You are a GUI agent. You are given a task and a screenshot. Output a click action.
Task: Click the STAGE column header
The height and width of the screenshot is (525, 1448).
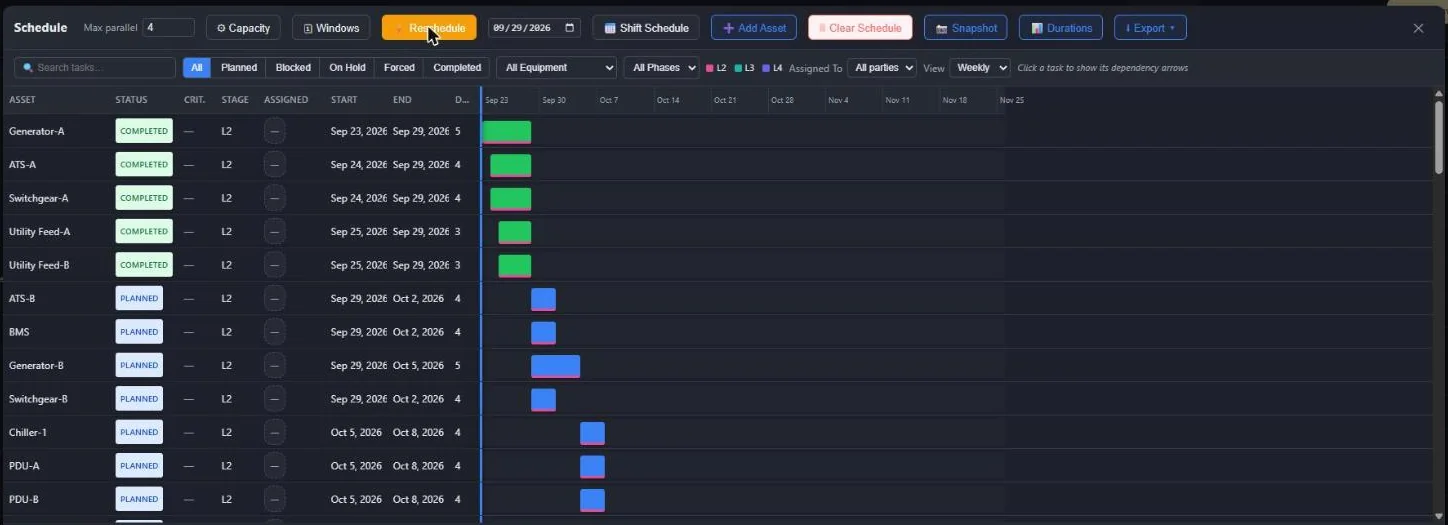pyautogui.click(x=235, y=100)
